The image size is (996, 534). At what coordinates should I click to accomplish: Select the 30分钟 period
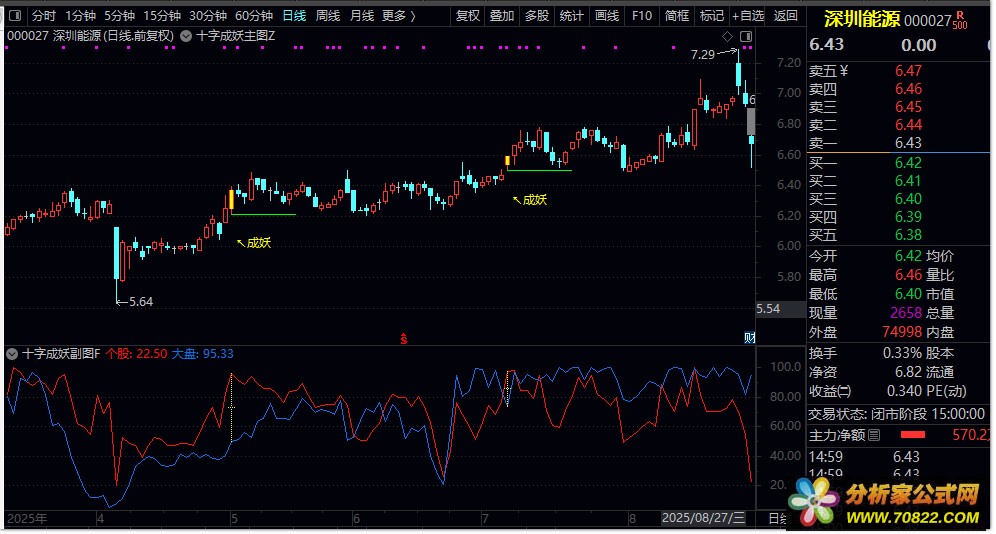(208, 15)
